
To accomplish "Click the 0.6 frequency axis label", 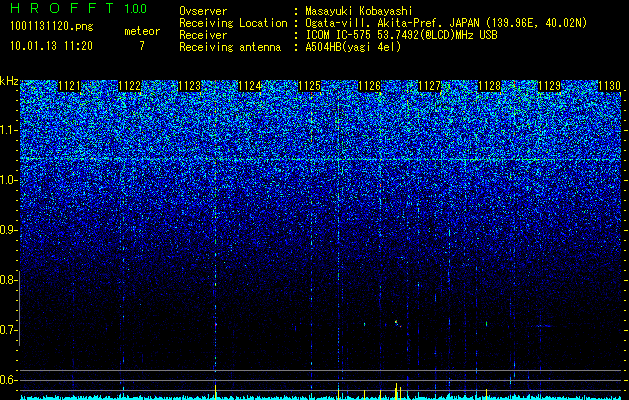I will [8, 380].
